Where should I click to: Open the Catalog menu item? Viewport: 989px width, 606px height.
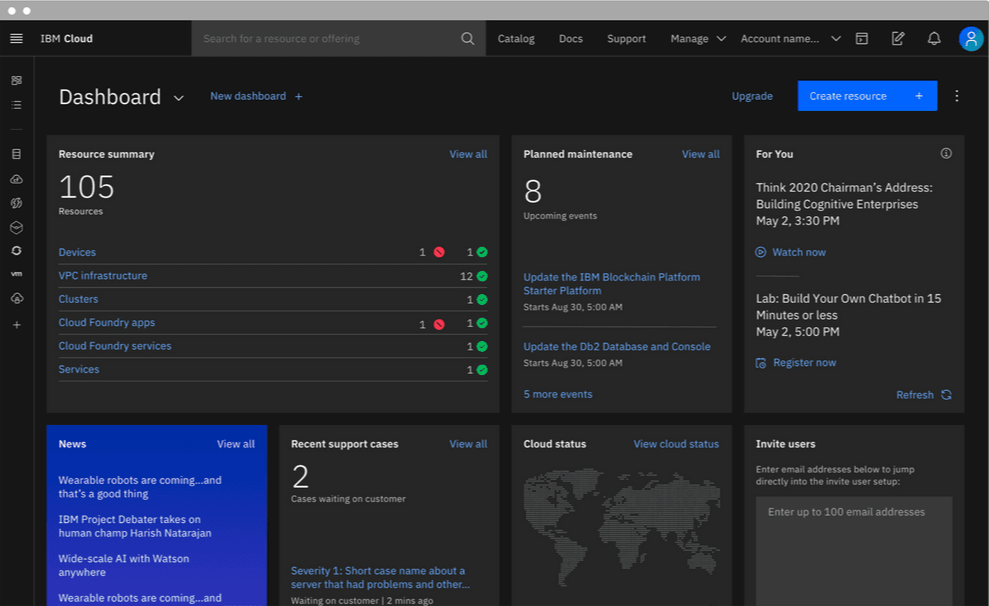click(516, 39)
